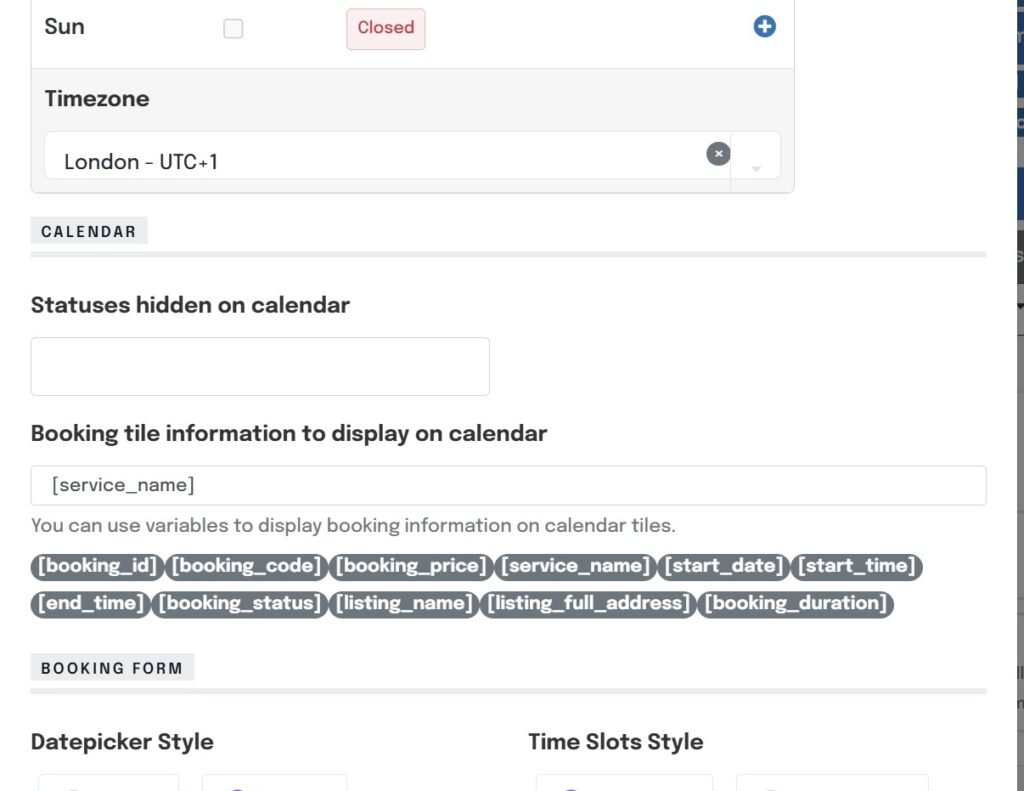
Task: Clear the London timezone selection
Action: tap(718, 154)
